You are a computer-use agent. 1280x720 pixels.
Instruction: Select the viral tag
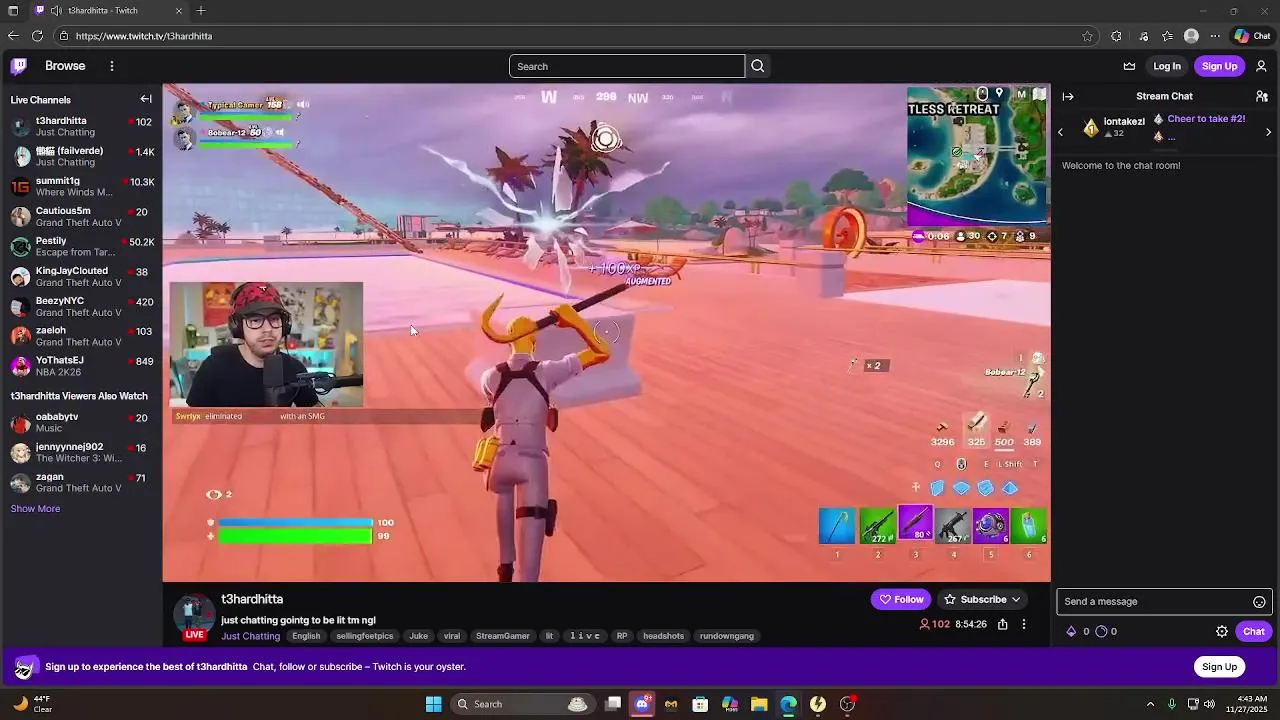pos(452,636)
